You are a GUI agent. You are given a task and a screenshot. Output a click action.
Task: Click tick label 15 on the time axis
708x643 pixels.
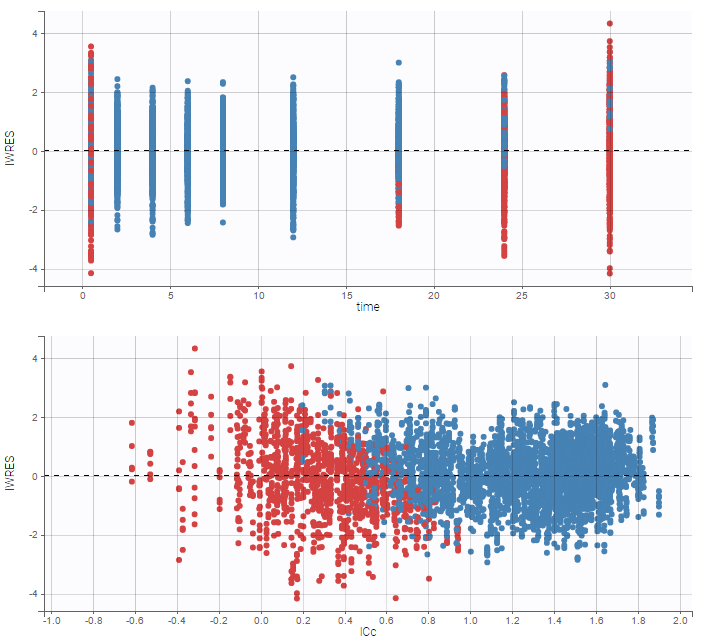346,296
